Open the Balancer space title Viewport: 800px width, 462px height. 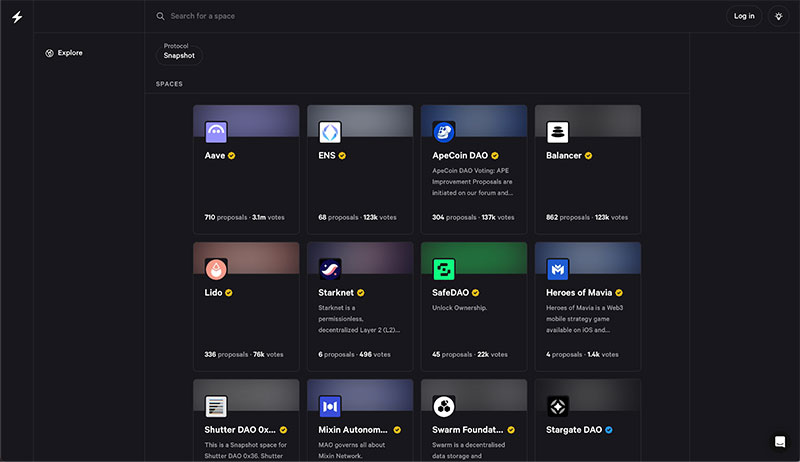coord(564,156)
